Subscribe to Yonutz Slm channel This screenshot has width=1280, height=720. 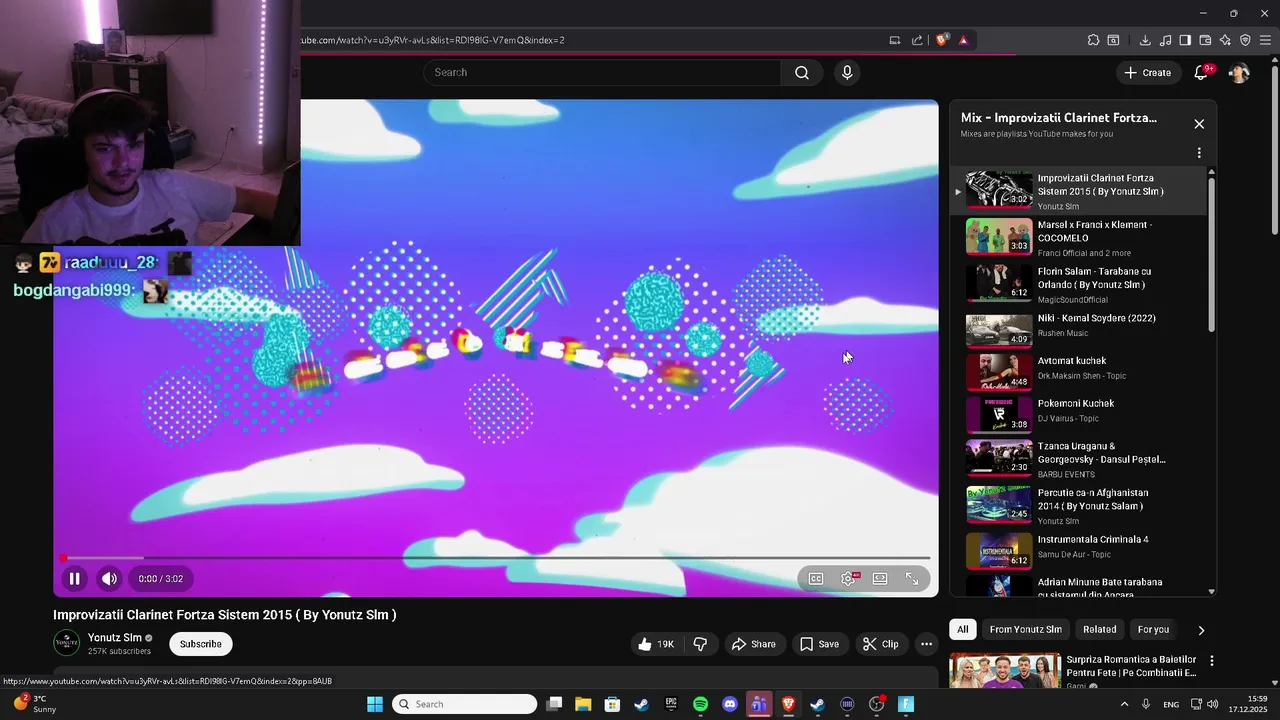click(x=200, y=644)
